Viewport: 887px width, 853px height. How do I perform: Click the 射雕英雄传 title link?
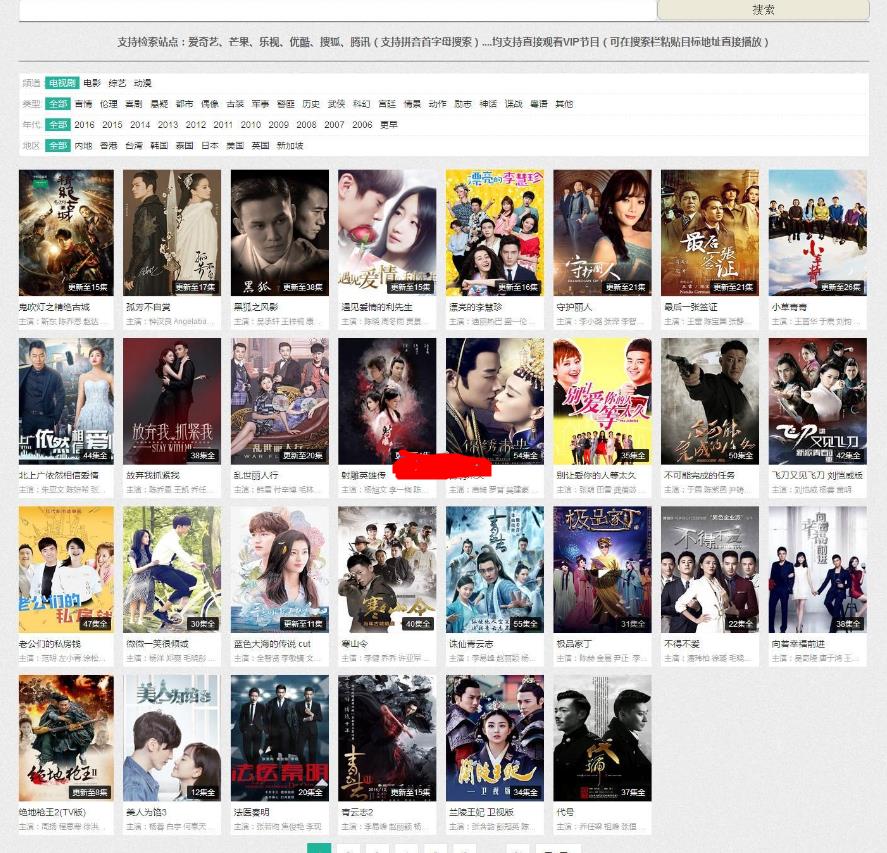point(363,475)
